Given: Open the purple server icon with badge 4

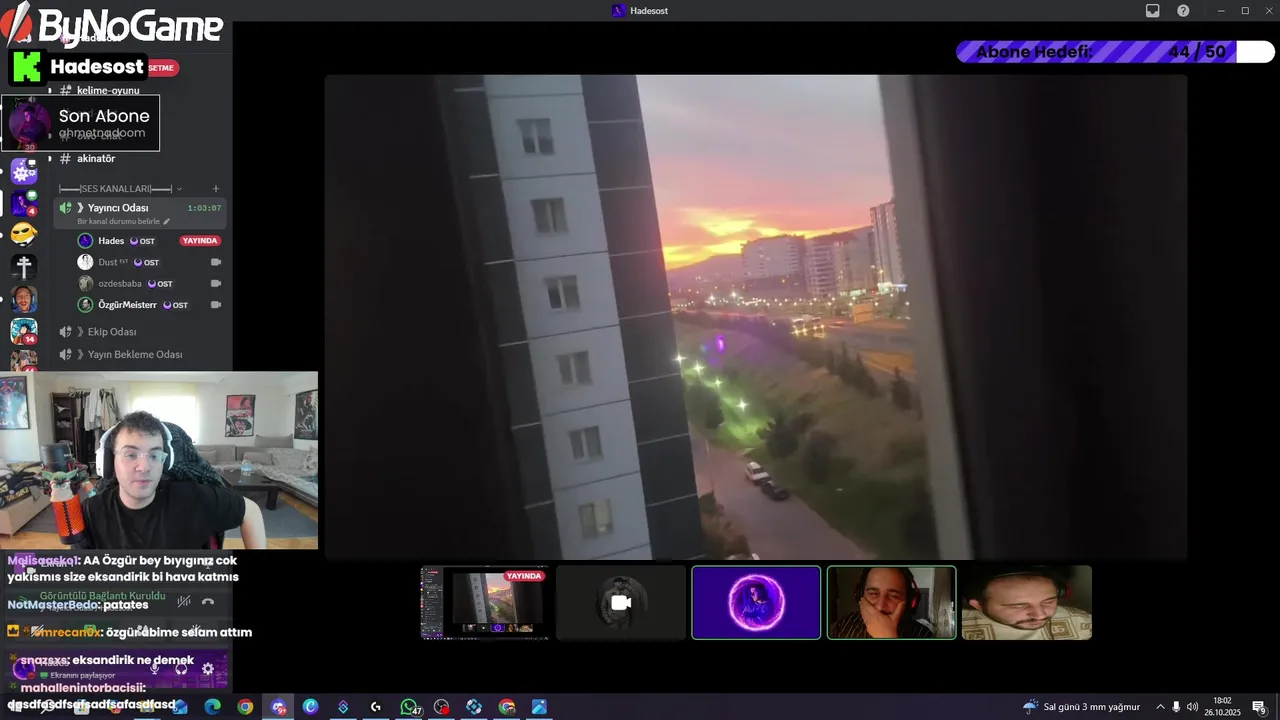Looking at the screenshot, I should (24, 204).
